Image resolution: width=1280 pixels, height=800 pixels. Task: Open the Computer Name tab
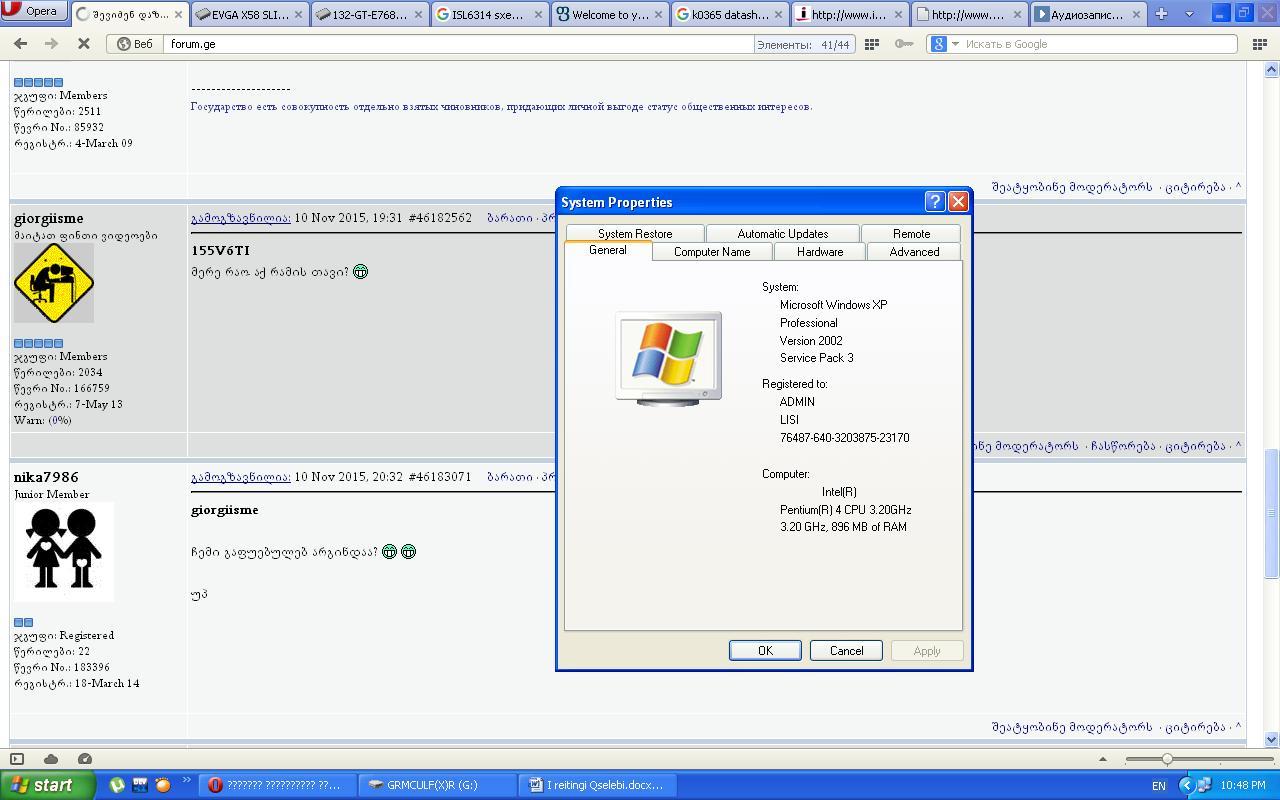coord(711,252)
